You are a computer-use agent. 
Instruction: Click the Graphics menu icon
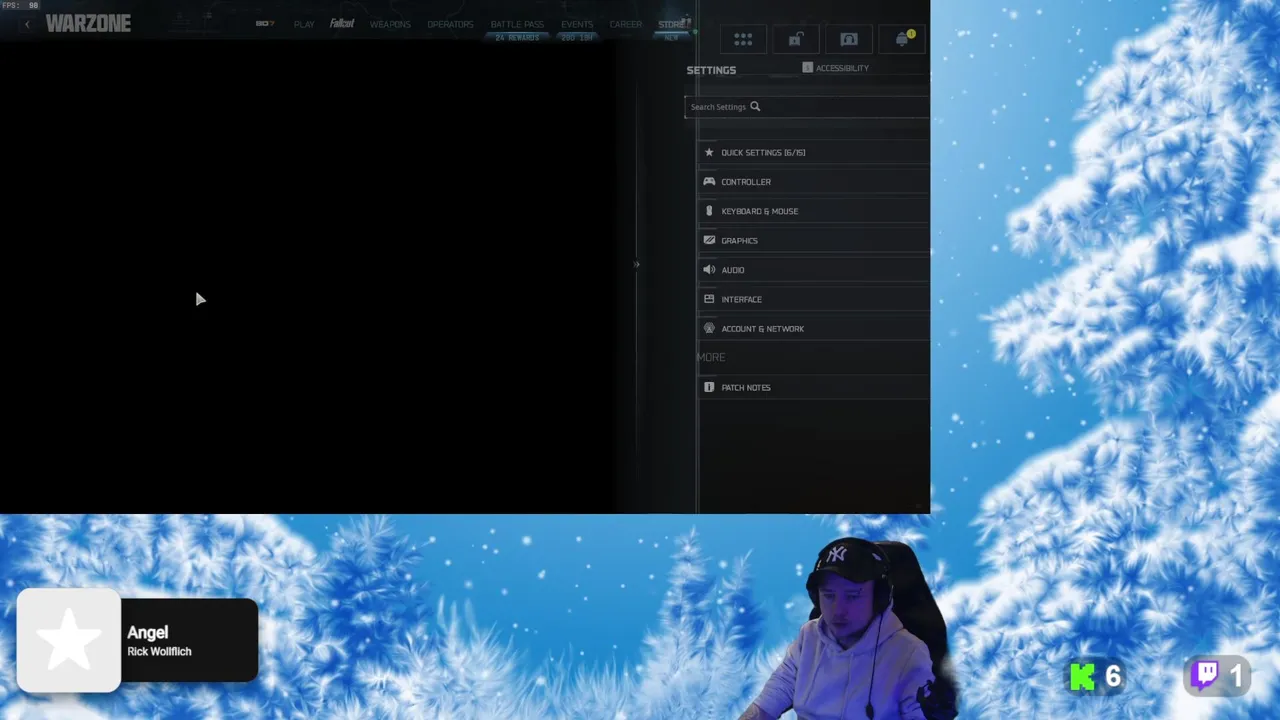pos(709,240)
